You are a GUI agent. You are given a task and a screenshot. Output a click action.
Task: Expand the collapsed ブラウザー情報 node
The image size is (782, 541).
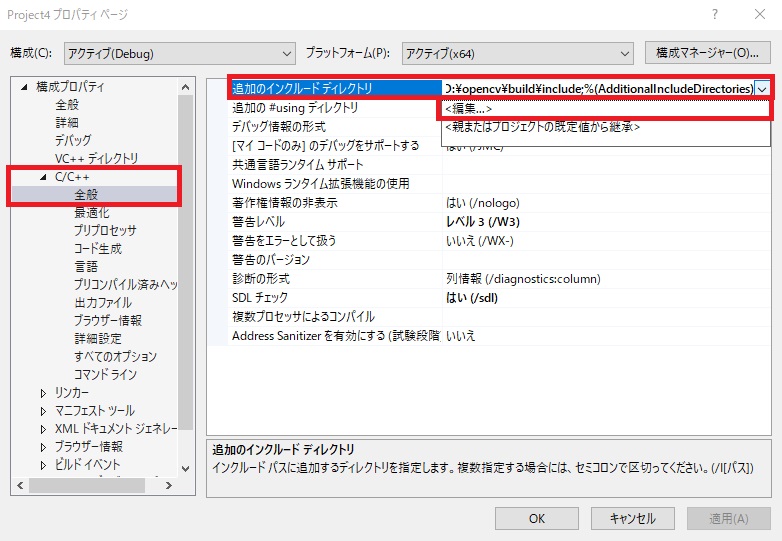point(43,447)
